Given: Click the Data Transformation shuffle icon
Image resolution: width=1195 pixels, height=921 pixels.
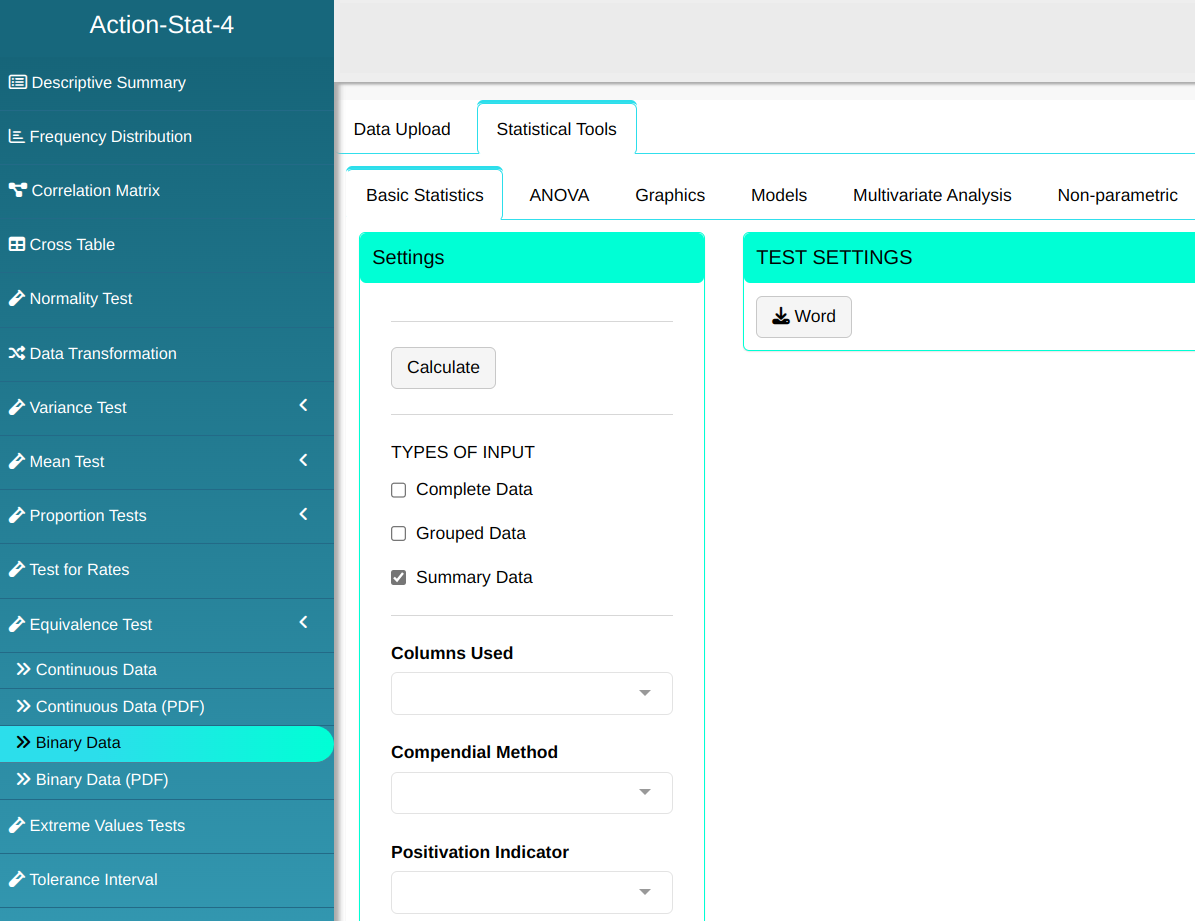Looking at the screenshot, I should pyautogui.click(x=16, y=354).
